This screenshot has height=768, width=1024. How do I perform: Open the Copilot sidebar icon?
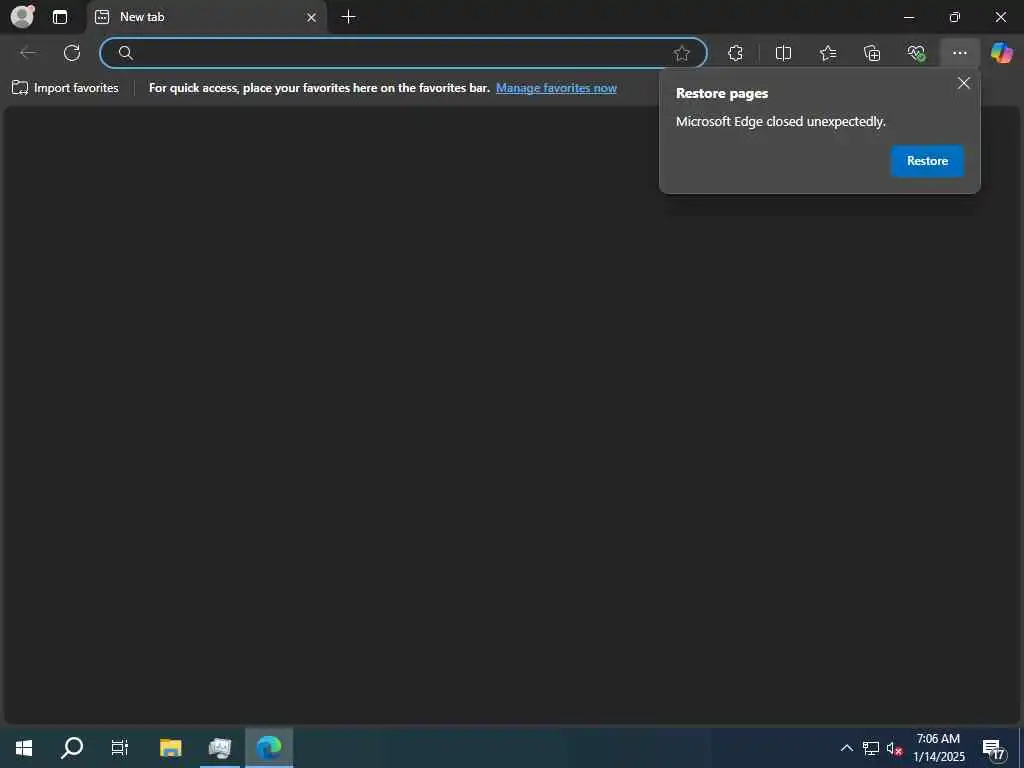click(1001, 53)
